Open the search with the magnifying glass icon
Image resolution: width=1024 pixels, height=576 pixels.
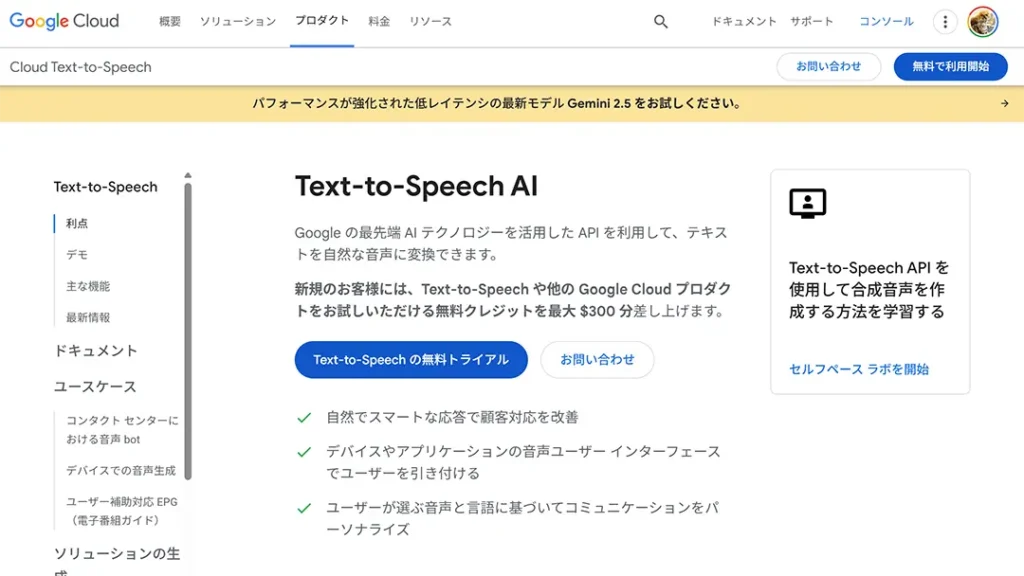tap(660, 20)
